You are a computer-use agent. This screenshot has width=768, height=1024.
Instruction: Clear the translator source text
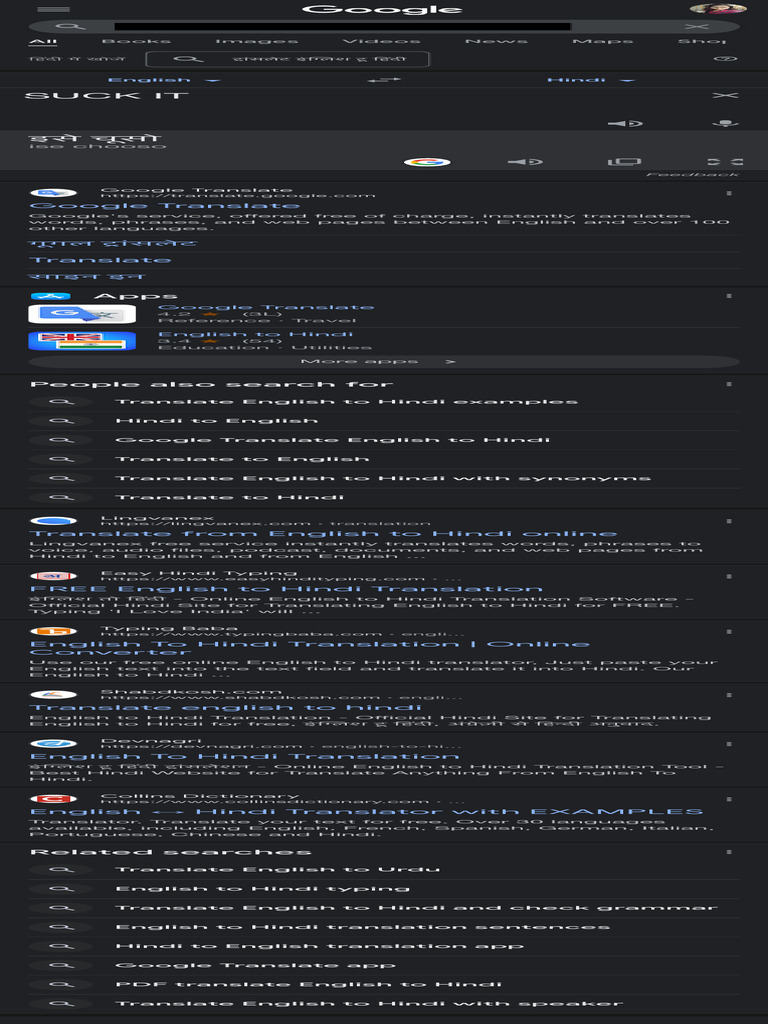[x=725, y=95]
